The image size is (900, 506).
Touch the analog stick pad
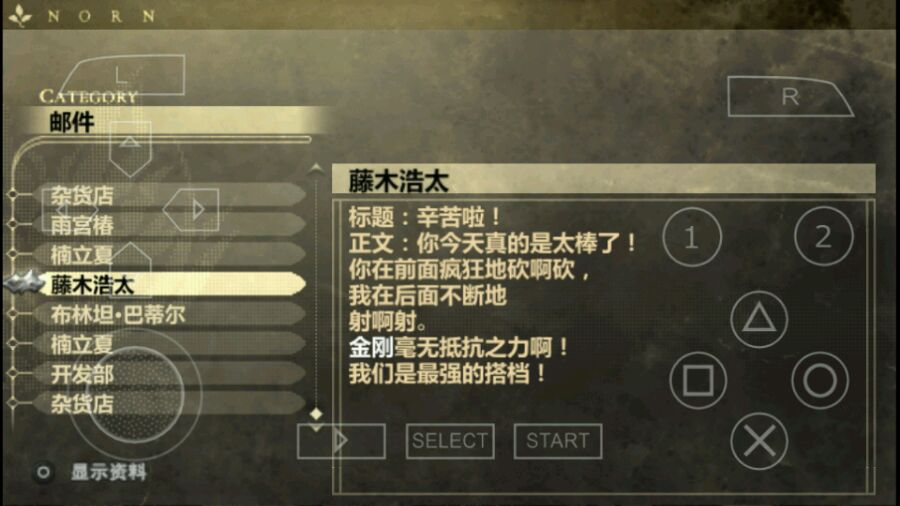135,394
